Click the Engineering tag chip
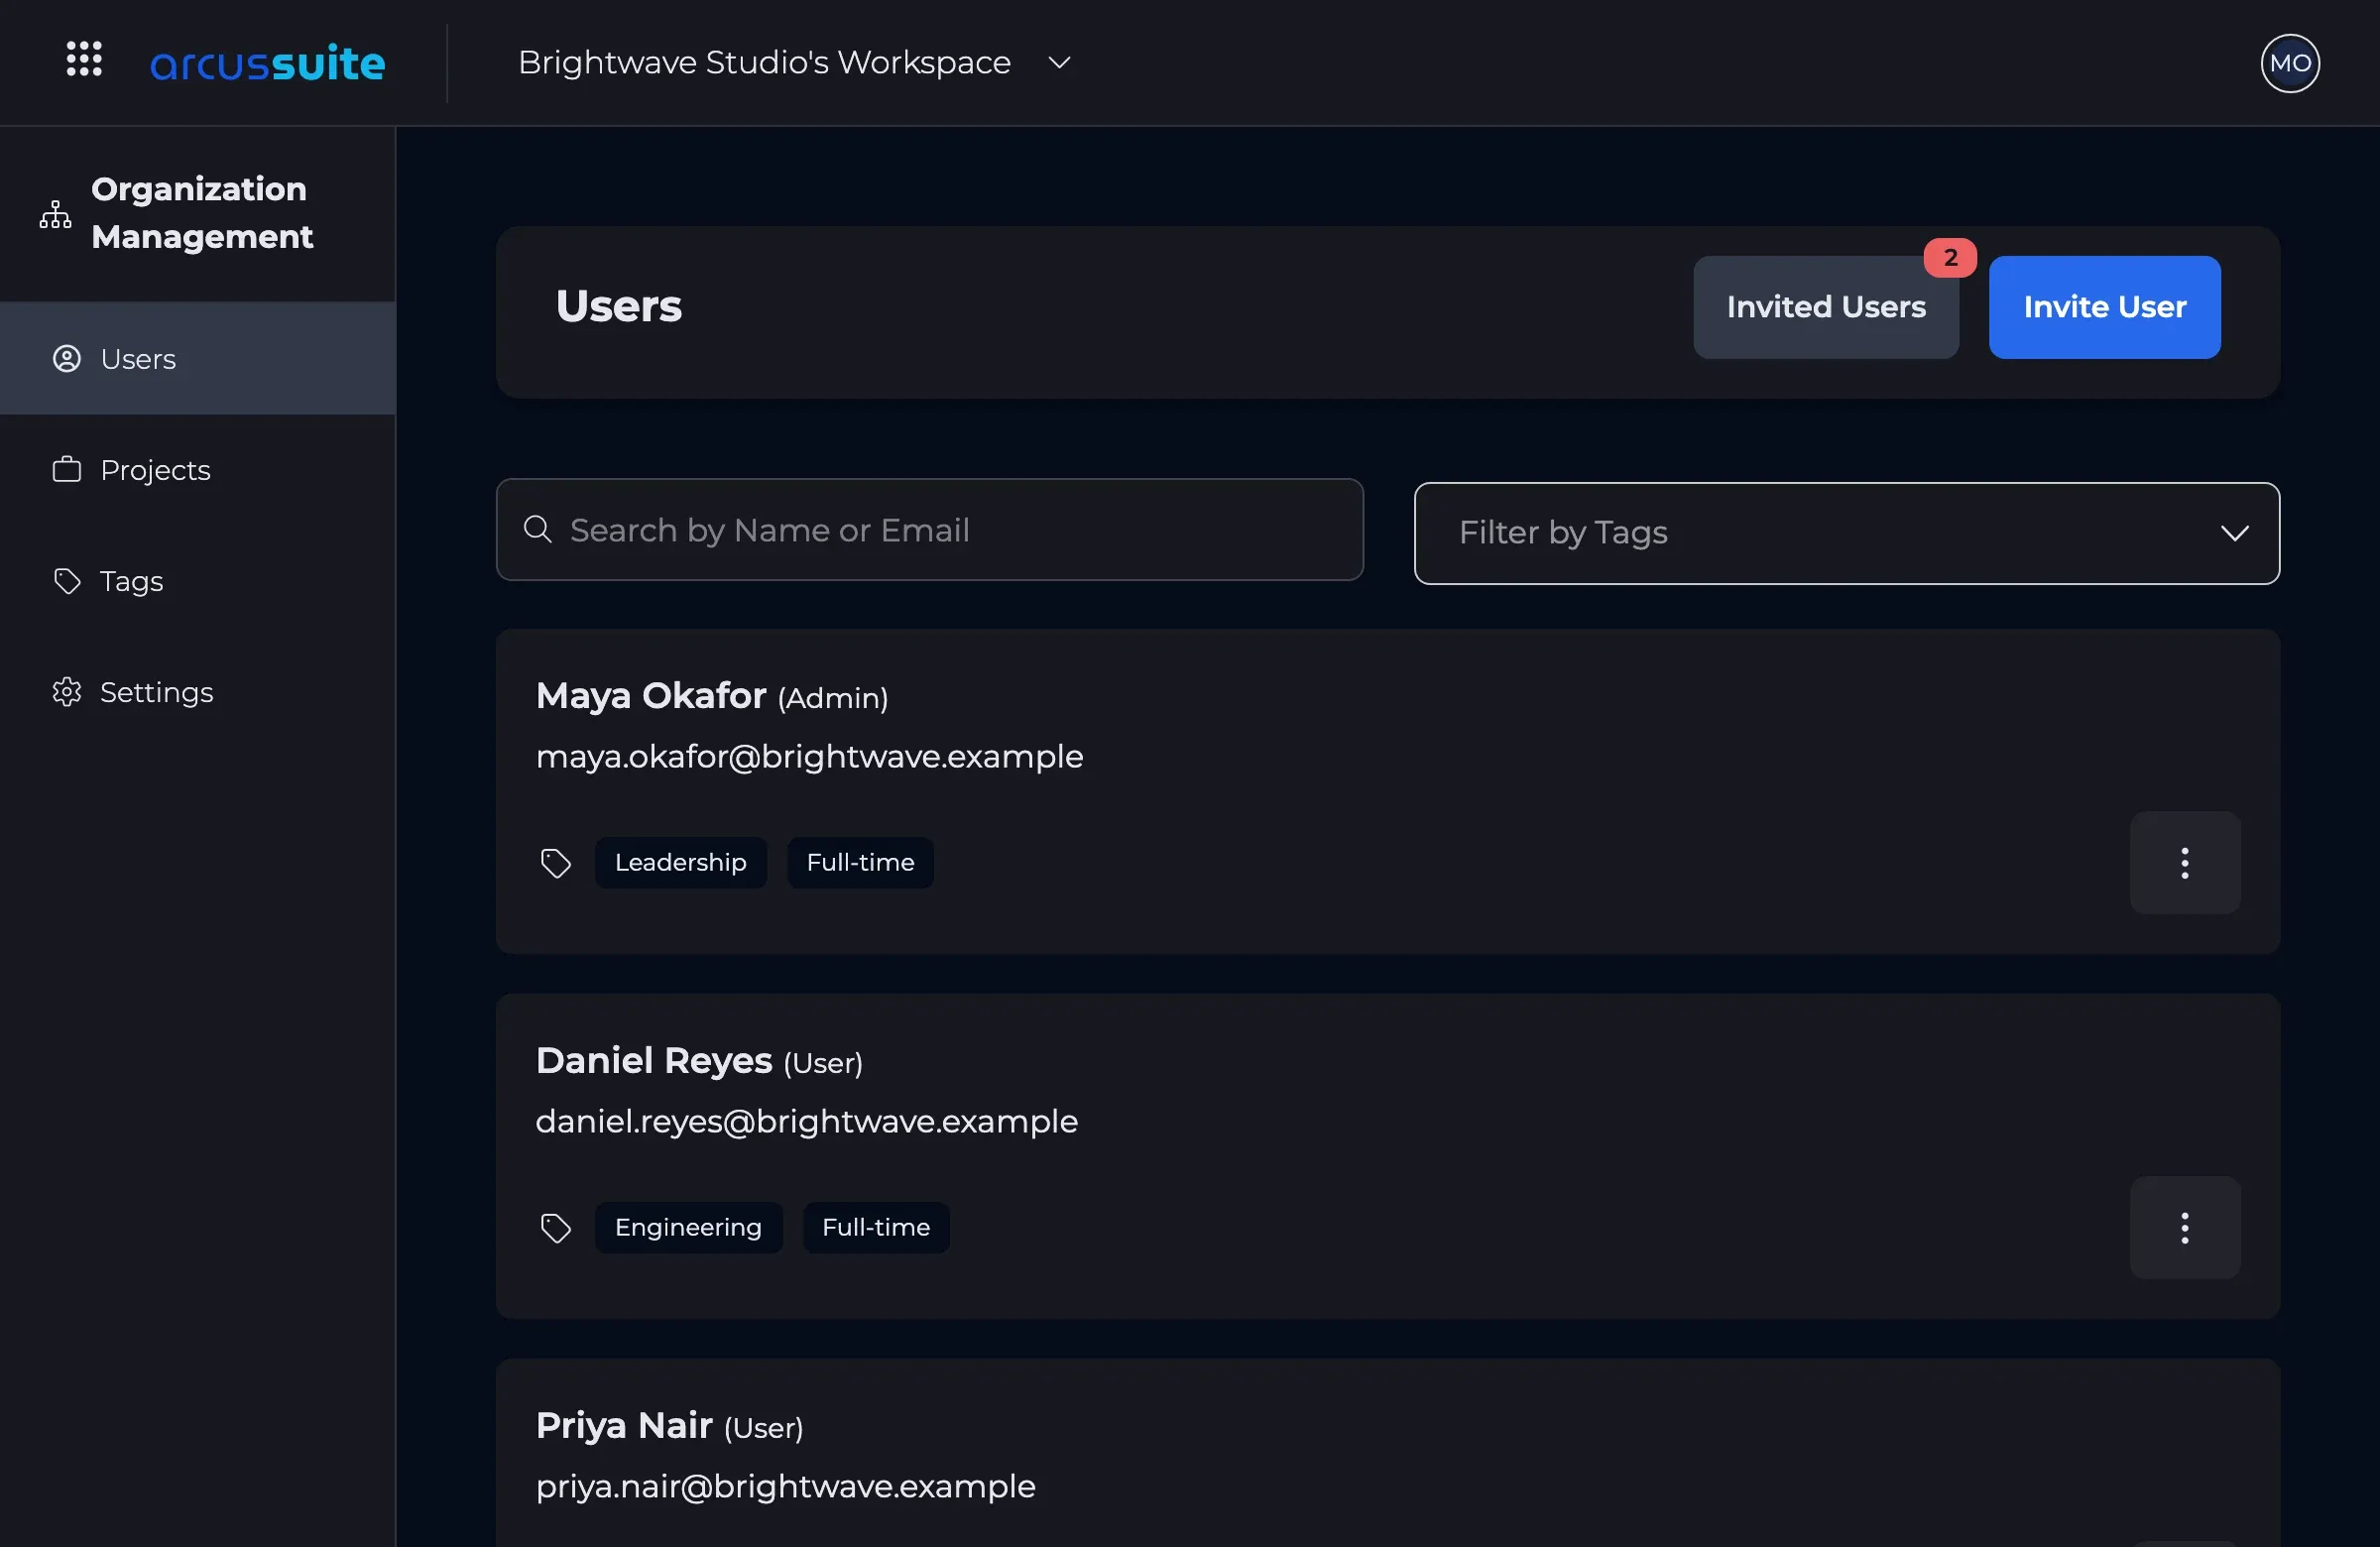The width and height of the screenshot is (2380, 1547). click(689, 1228)
